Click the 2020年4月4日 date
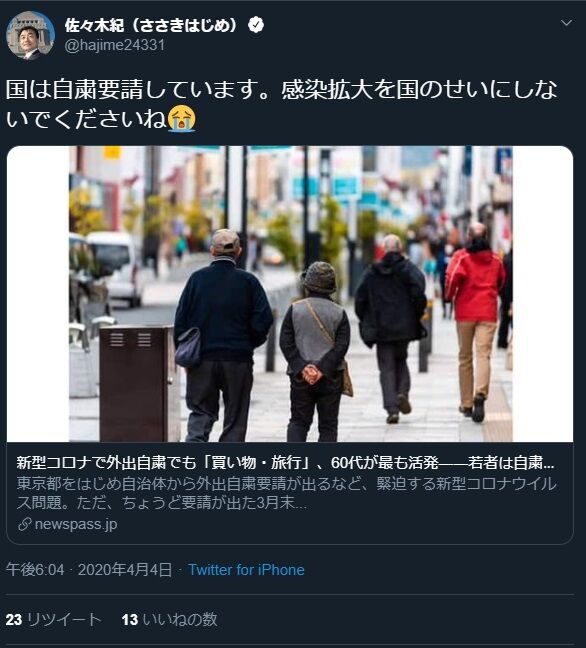 click(x=125, y=570)
